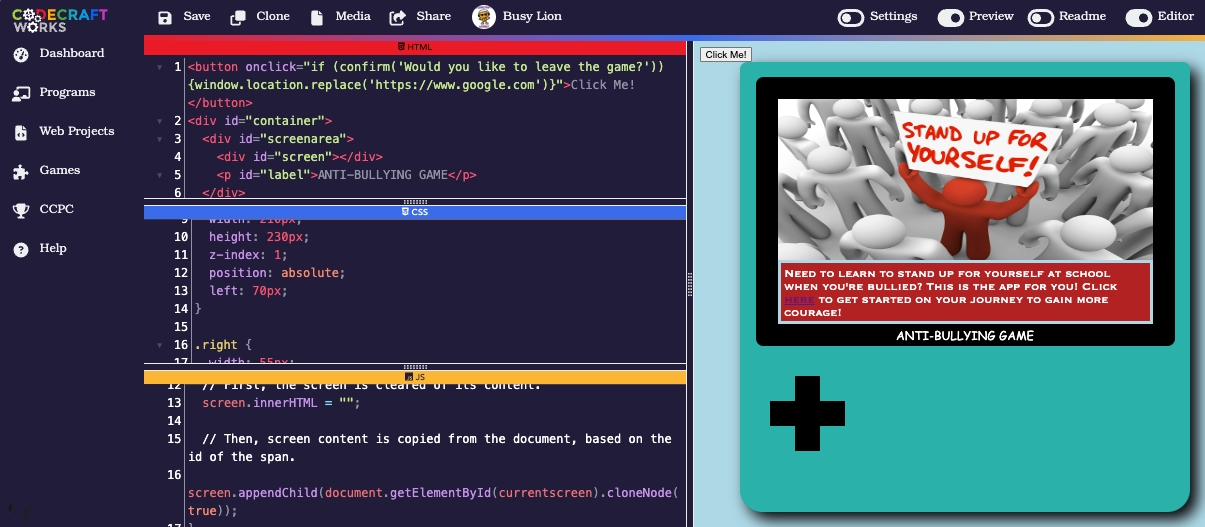Click the HERE link in game screen
Image resolution: width=1205 pixels, height=527 pixels.
point(799,300)
